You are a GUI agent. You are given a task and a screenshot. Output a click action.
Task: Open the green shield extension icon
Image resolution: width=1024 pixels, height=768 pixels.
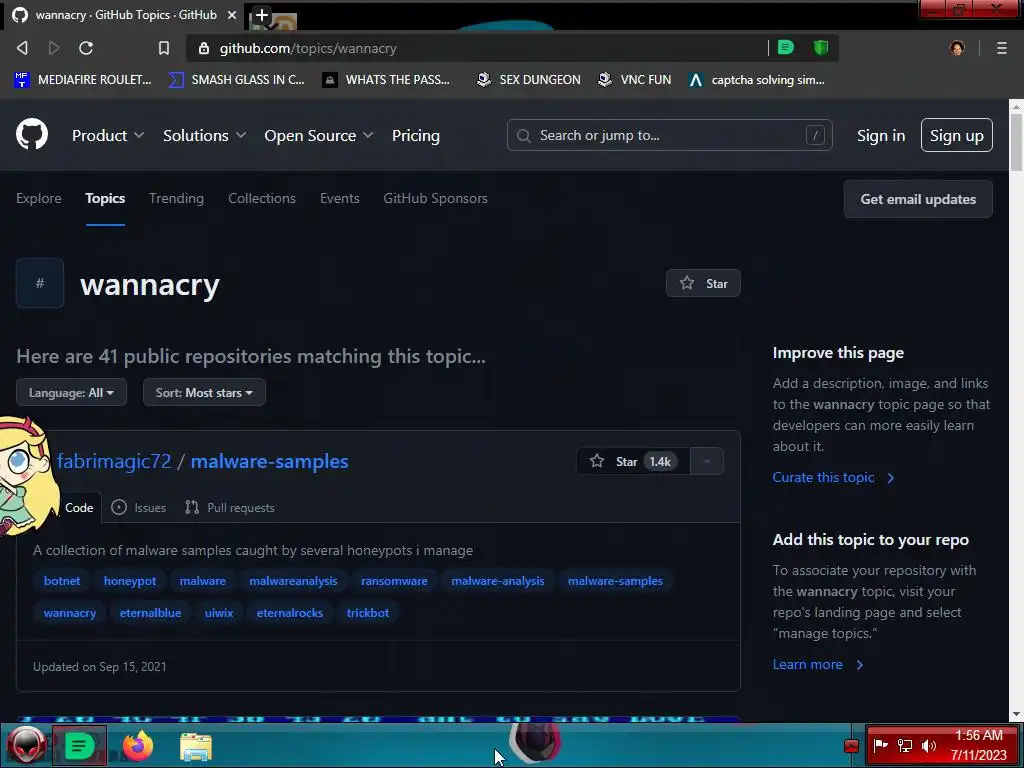tap(821, 47)
